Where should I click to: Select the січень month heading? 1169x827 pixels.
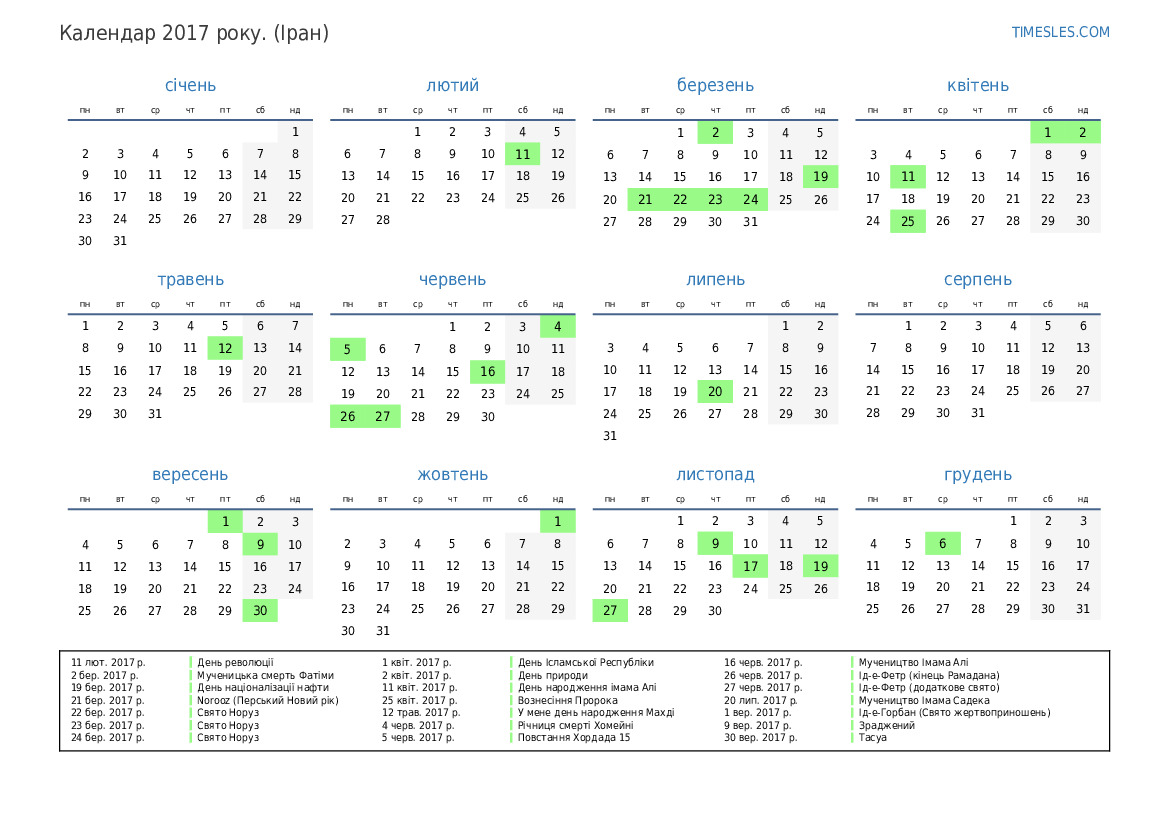[x=190, y=86]
